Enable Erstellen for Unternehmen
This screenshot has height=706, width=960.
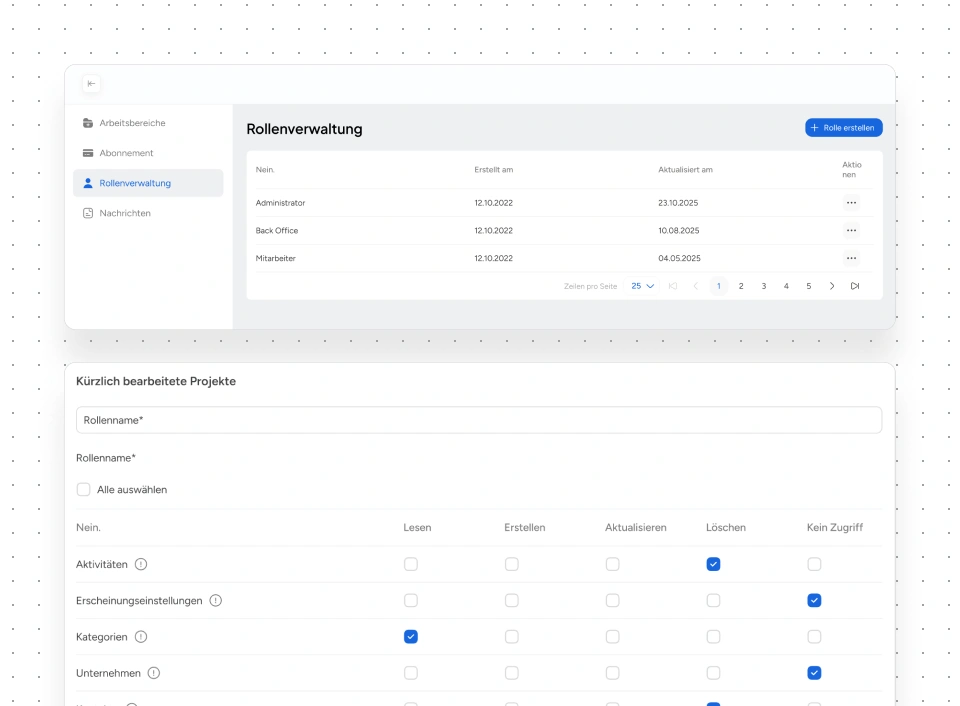pos(512,673)
